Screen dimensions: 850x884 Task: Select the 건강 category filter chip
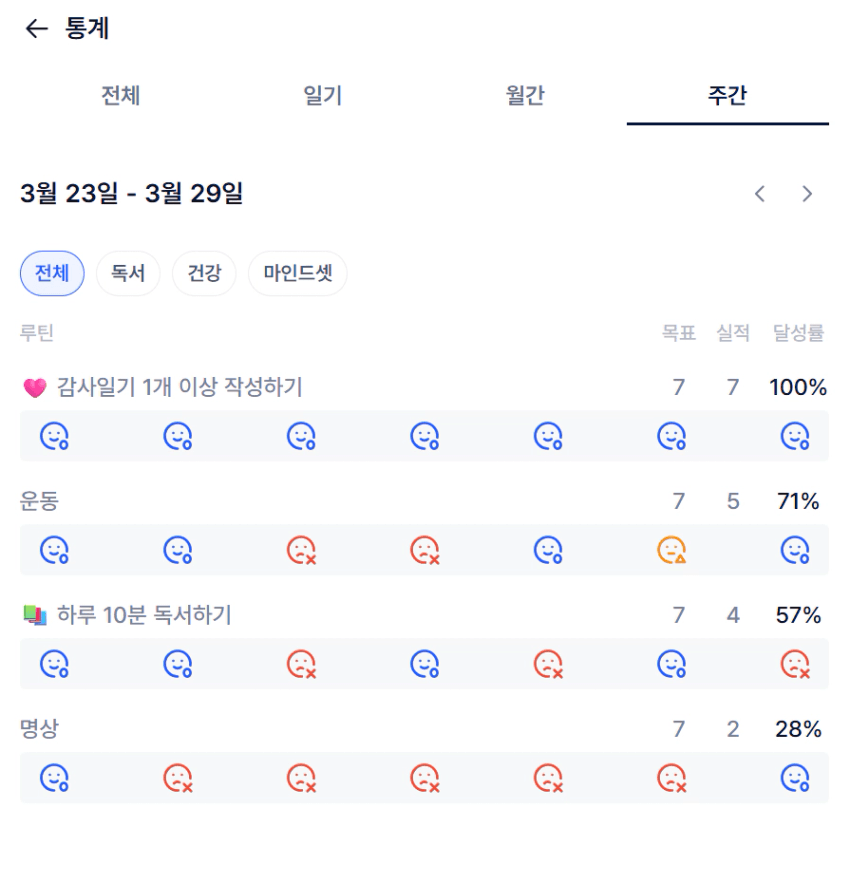click(204, 274)
